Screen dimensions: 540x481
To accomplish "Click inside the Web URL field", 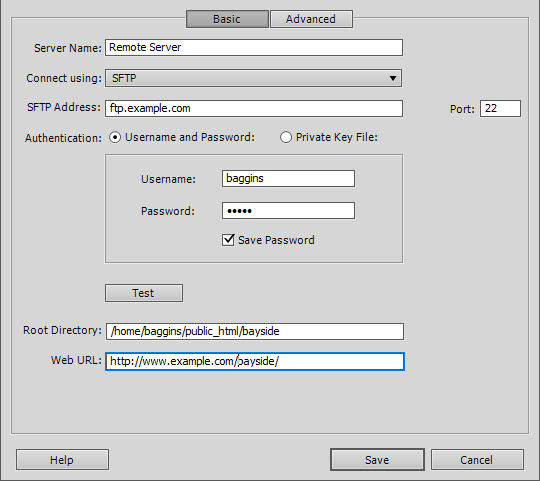I will 255,362.
